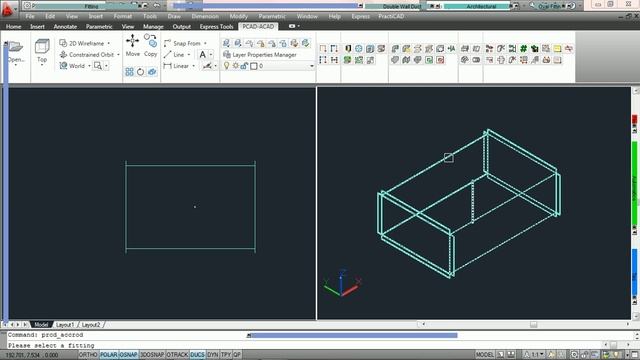This screenshot has height=360, width=640.
Task: Click MODEL button in status bar
Action: [484, 355]
